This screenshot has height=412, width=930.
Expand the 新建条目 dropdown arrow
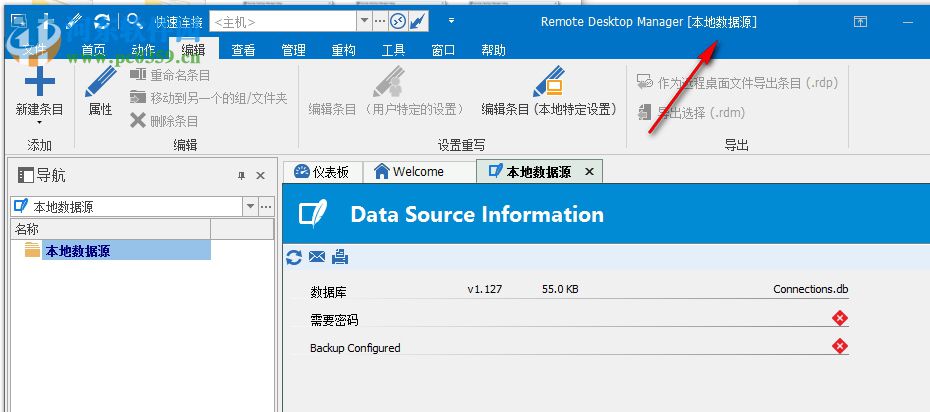point(40,123)
